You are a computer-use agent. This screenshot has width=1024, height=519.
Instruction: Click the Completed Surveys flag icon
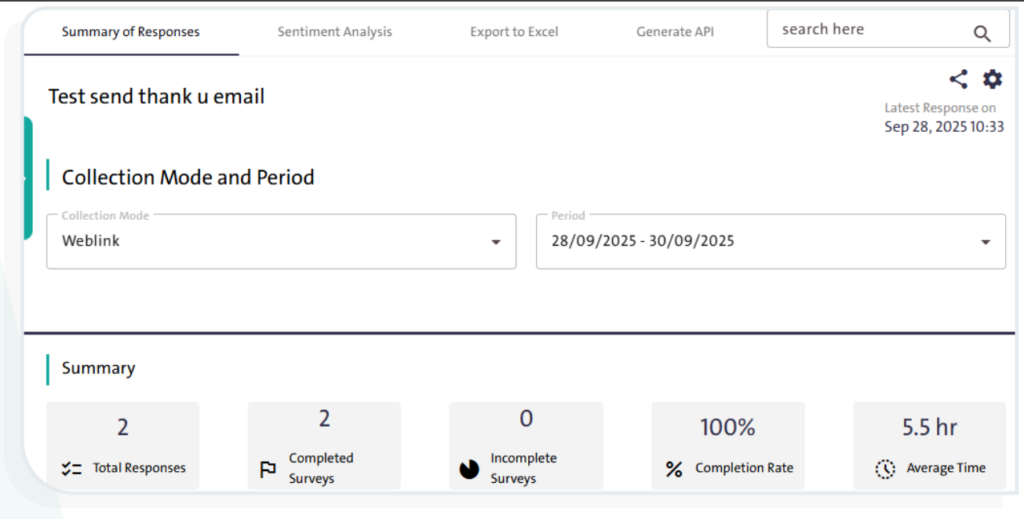(x=268, y=469)
